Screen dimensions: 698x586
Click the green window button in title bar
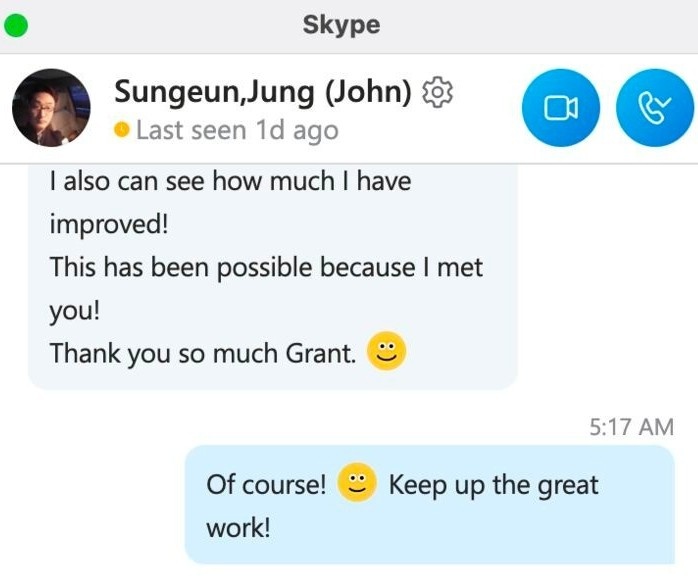(x=16, y=25)
